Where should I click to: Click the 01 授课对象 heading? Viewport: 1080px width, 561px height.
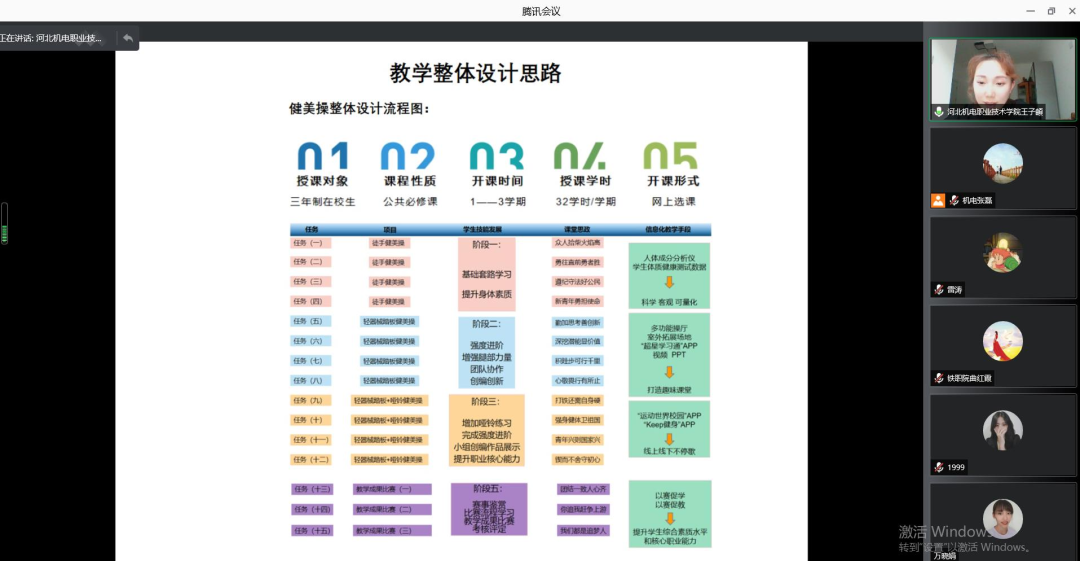[x=322, y=165]
